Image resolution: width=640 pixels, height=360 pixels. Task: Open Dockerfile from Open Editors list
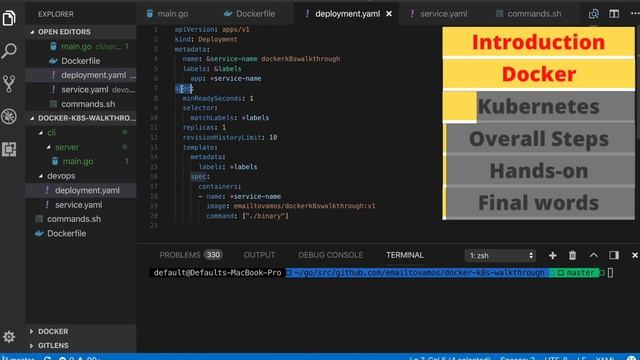pos(81,61)
